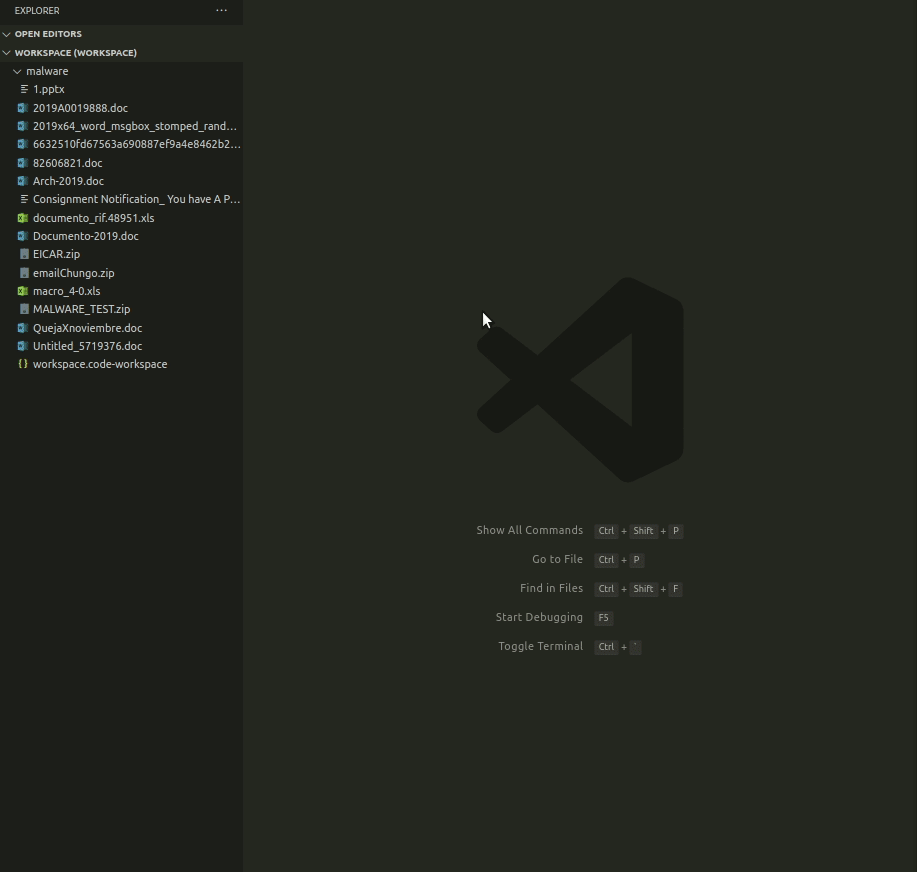Click the malware folder name
The image size is (917, 872).
[x=47, y=71]
